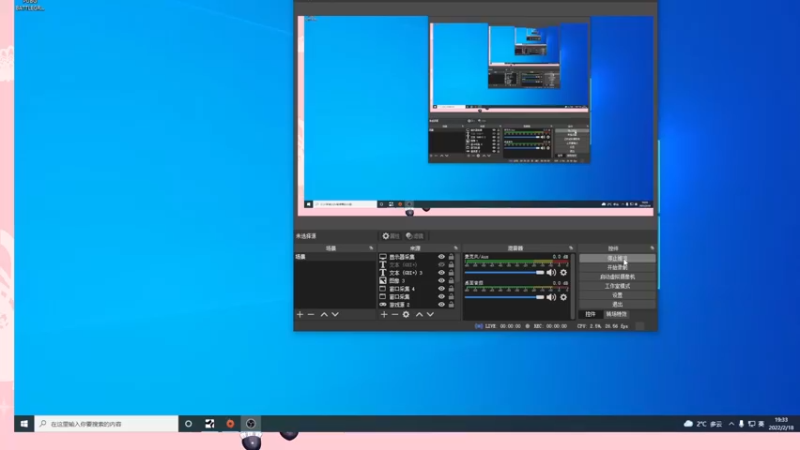Open 桌面音频 audio settings gear

point(563,297)
